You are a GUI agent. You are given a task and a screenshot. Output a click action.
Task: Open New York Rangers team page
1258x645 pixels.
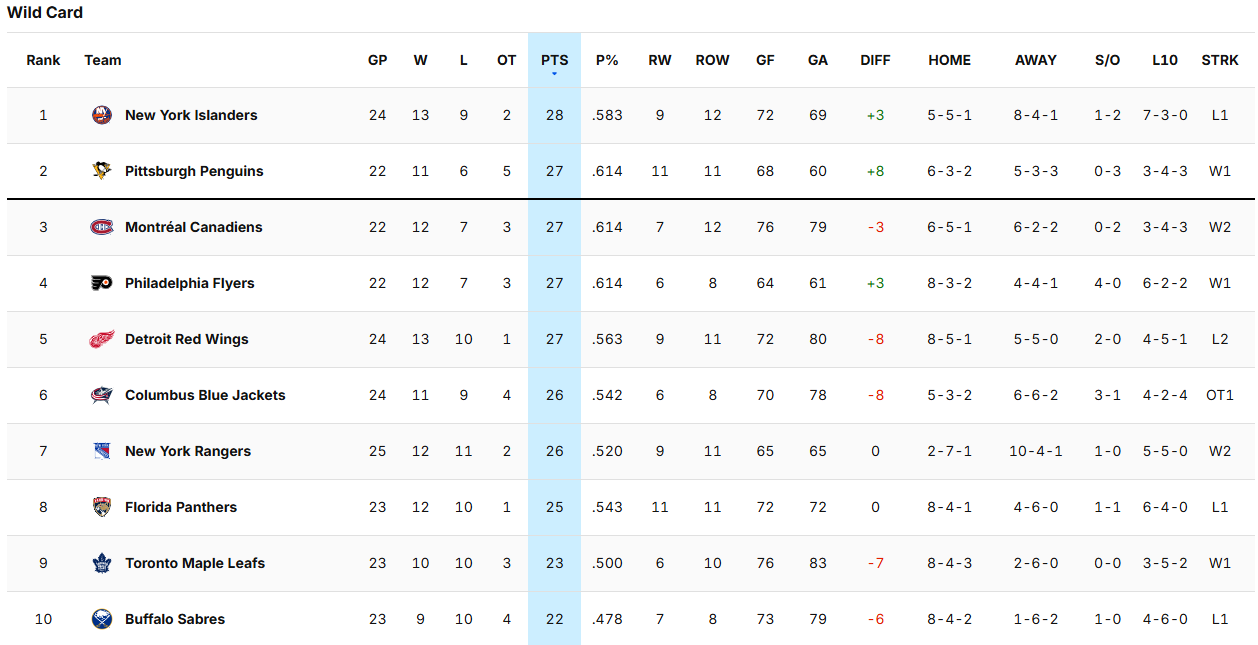coord(188,451)
